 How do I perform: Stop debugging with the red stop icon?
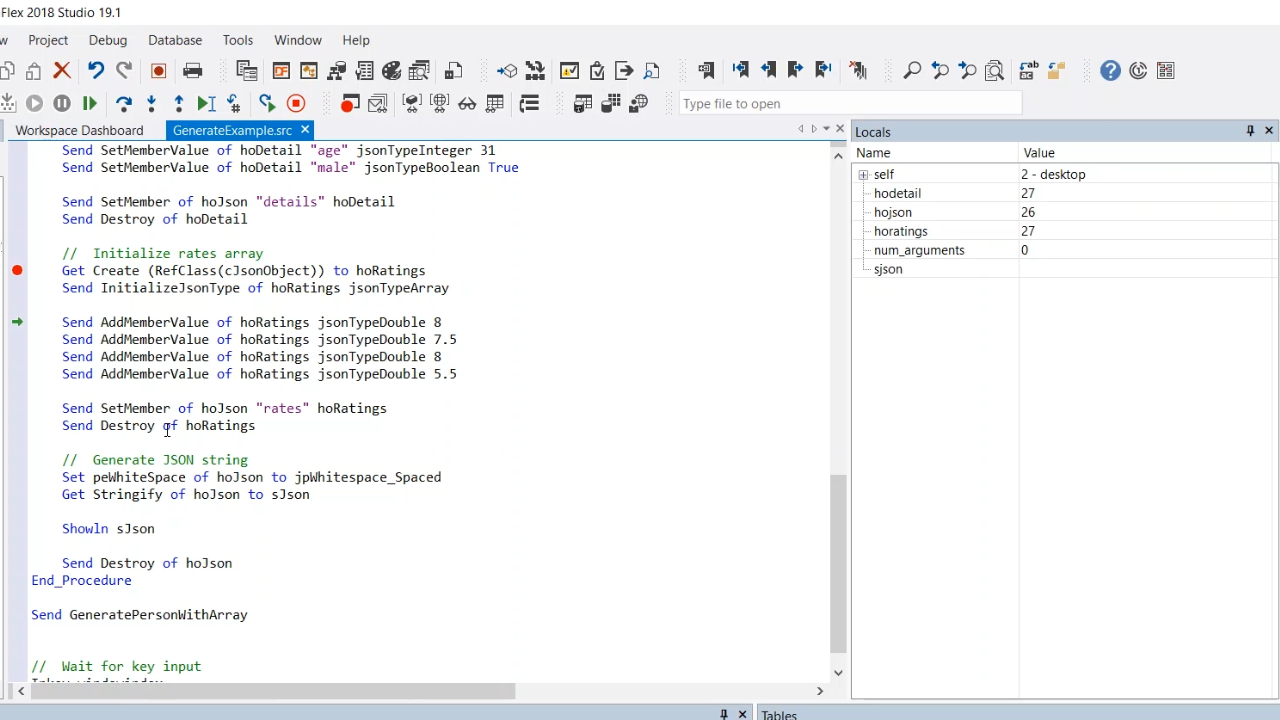click(296, 103)
